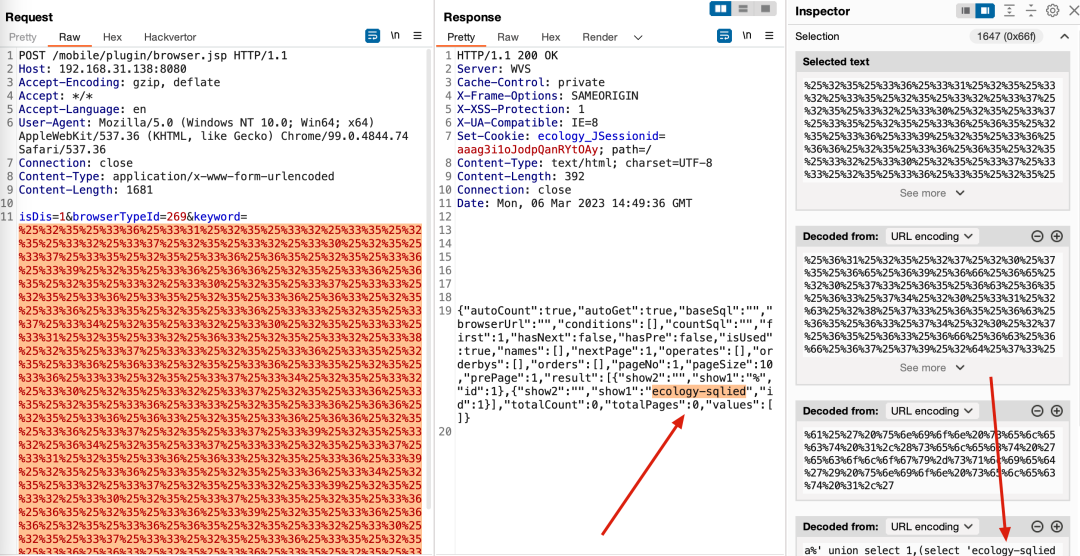Click the Inspector panel title
Screen dimensions: 1080x556
click(822, 11)
